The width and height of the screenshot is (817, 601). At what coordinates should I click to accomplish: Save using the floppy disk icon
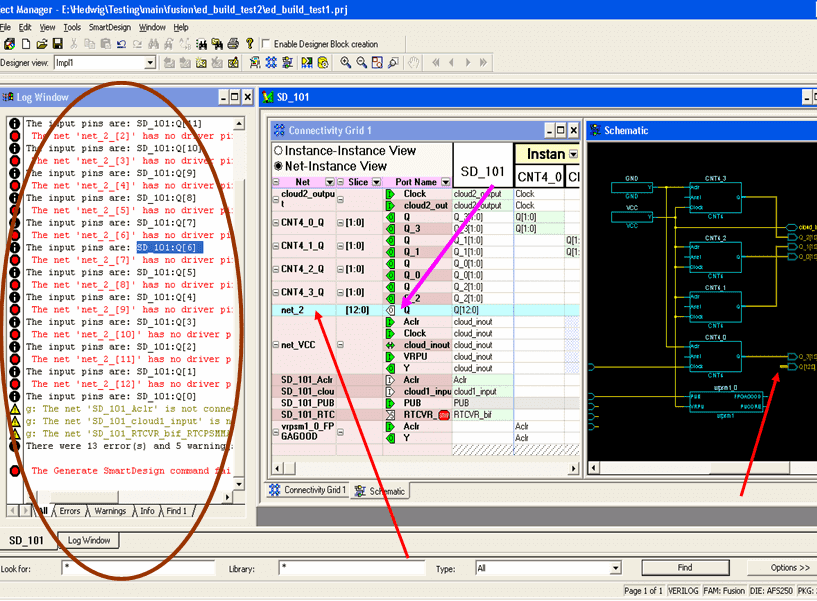(57, 44)
